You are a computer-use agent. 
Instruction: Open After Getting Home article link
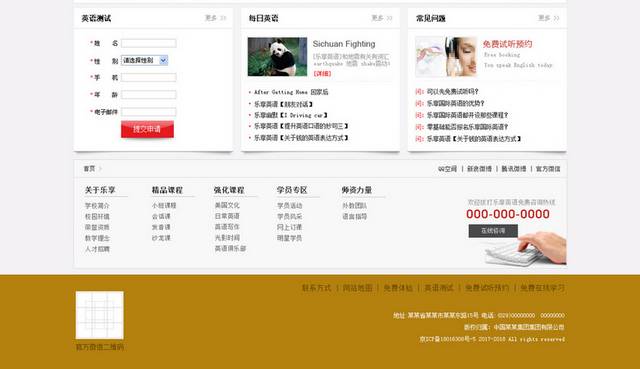pyautogui.click(x=291, y=92)
